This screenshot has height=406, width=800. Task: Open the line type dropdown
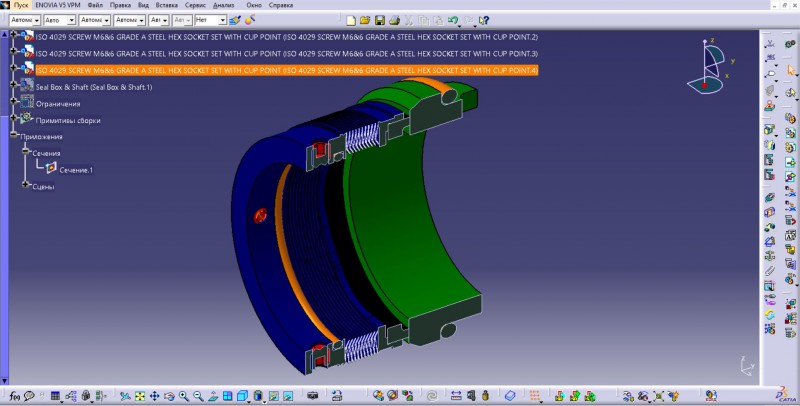point(130,20)
